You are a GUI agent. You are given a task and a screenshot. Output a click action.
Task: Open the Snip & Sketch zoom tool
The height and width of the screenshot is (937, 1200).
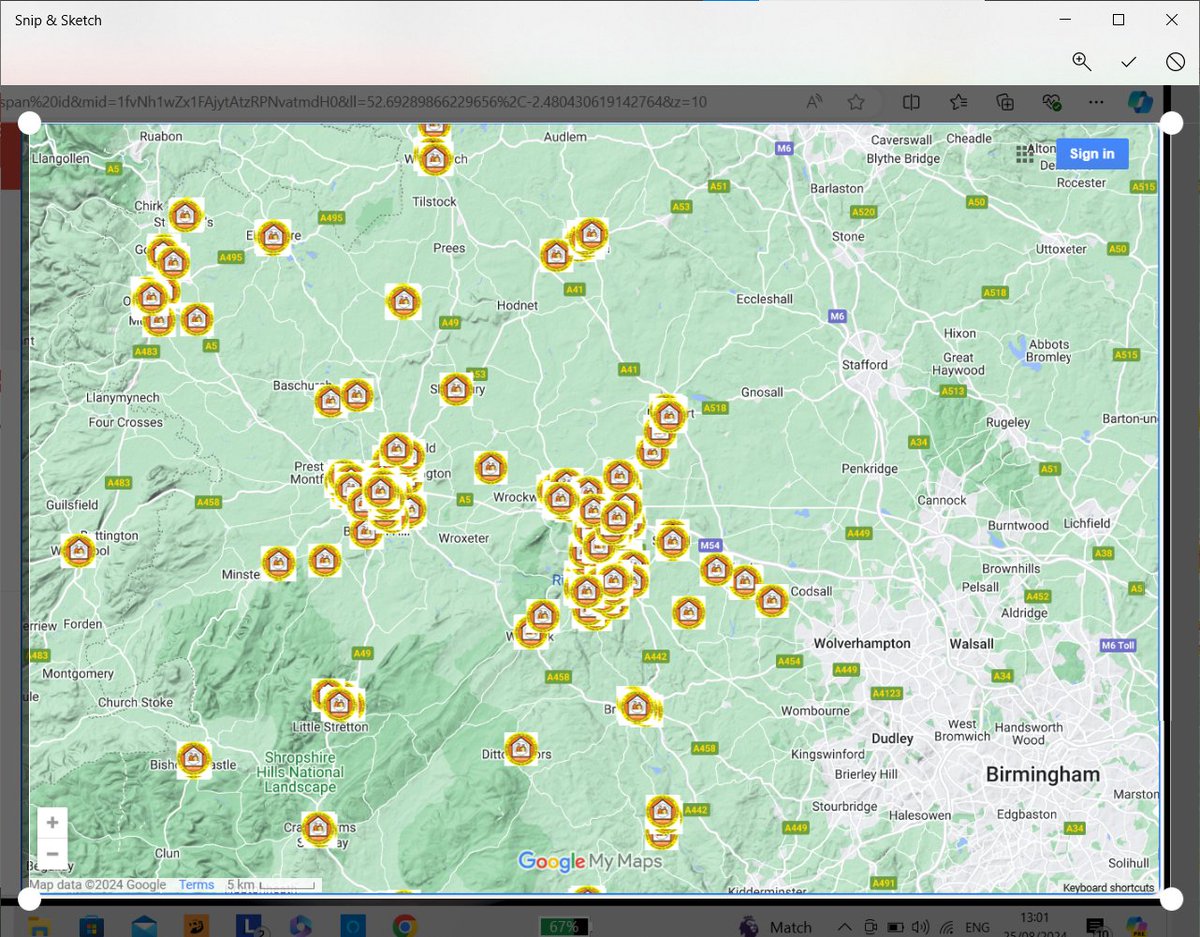pos(1081,61)
